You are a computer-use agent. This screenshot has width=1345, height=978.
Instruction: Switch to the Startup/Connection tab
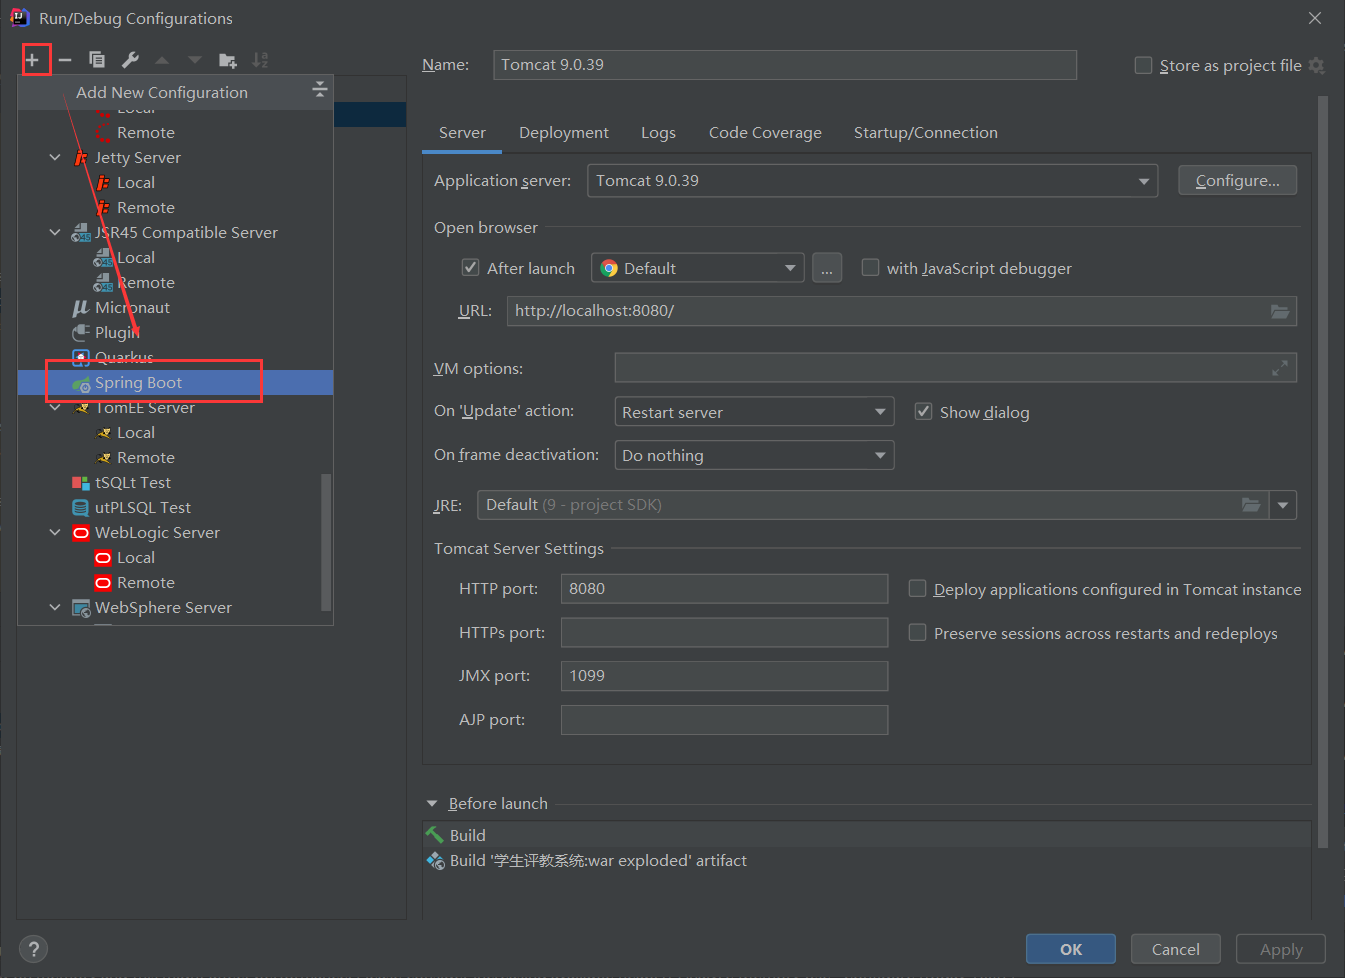coord(926,133)
